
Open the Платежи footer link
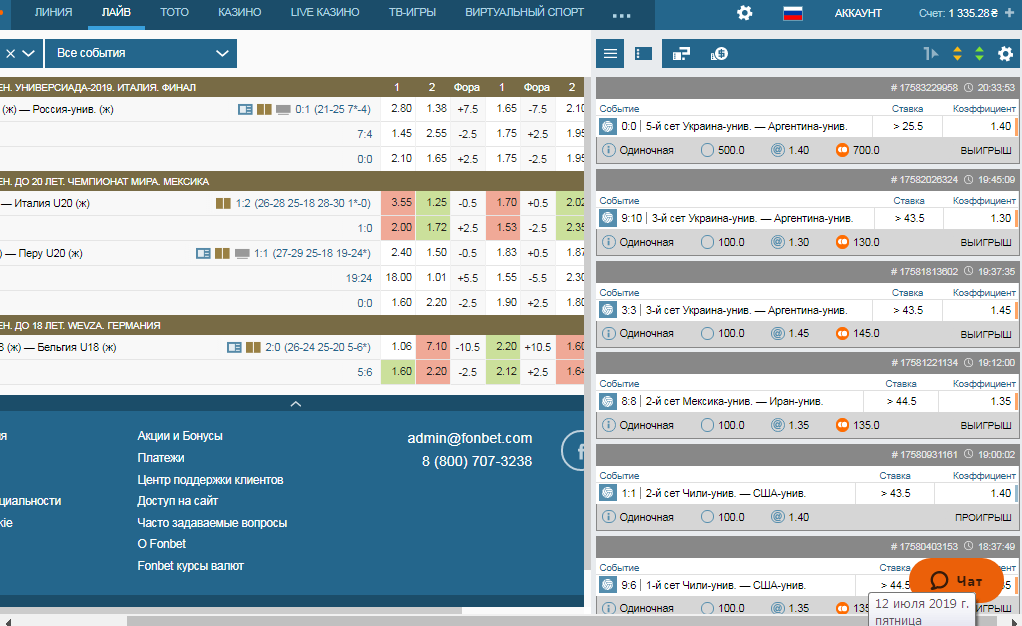(x=160, y=458)
